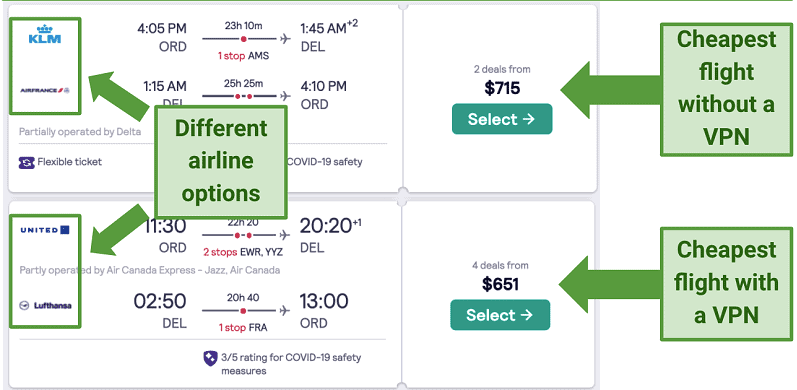
Task: Click the Partially operated by Delta note
Action: coord(80,132)
